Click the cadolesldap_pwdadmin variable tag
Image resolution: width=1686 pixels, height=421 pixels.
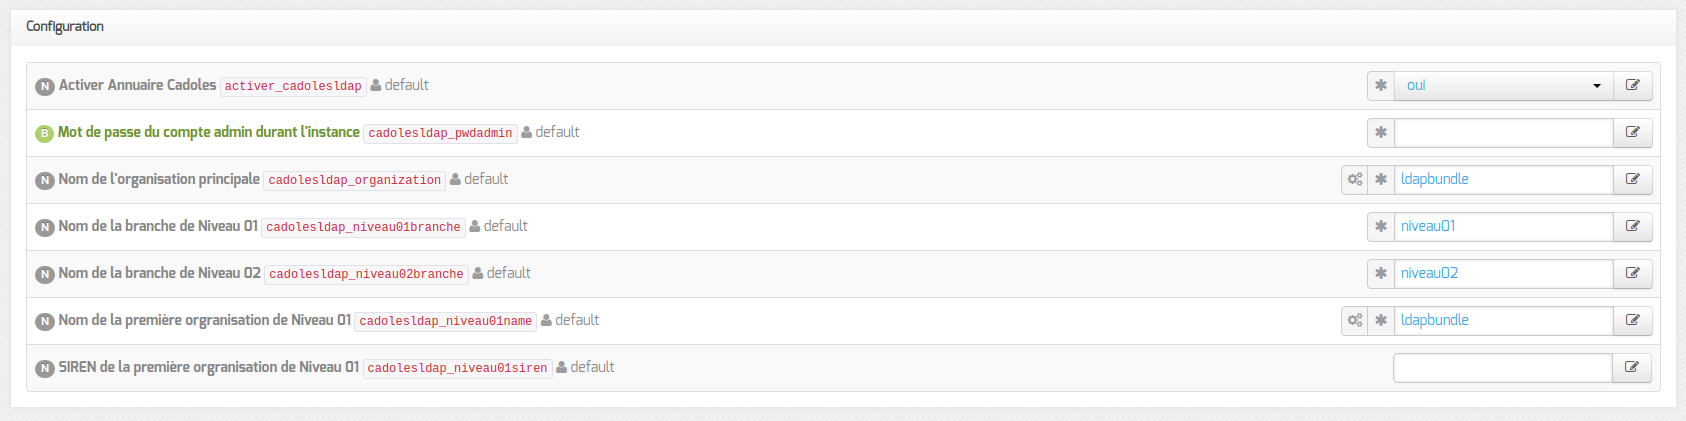(440, 133)
